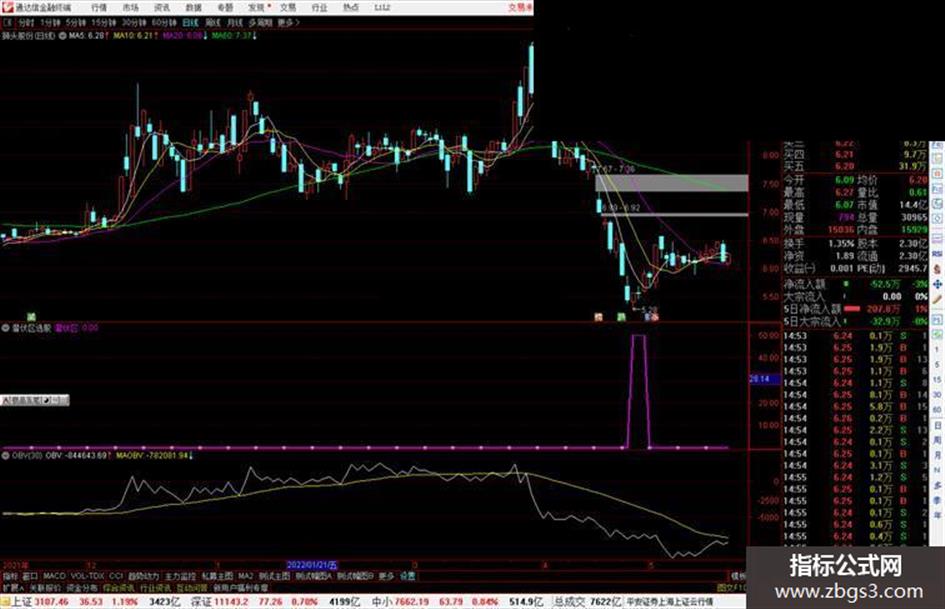Open the 互动问答 tab
Image resolution: width=945 pixels, height=609 pixels.
point(192,587)
